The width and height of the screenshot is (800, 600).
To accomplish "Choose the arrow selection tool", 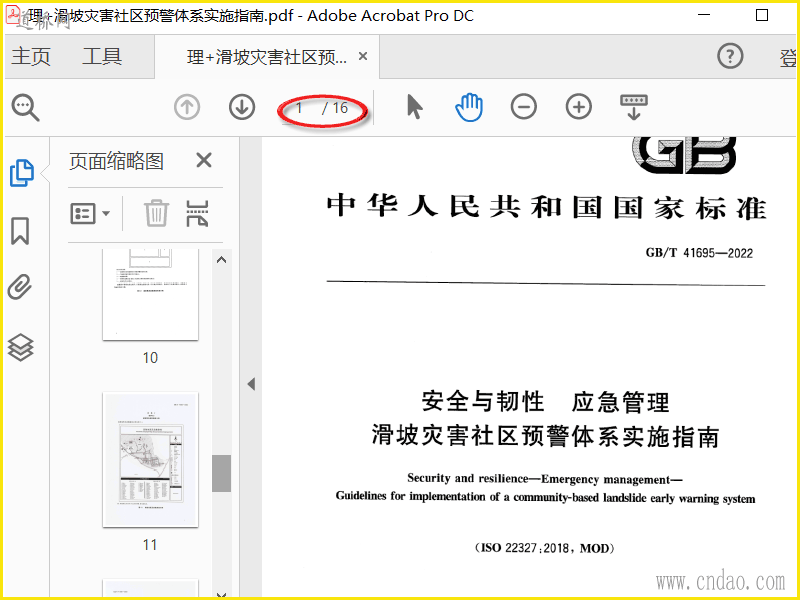I will [x=415, y=107].
